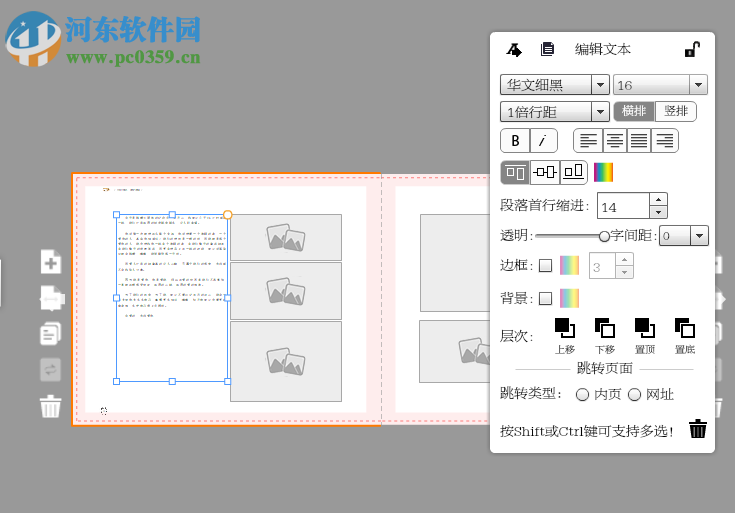Open the border color swatch
The width and height of the screenshot is (735, 513).
[x=570, y=265]
